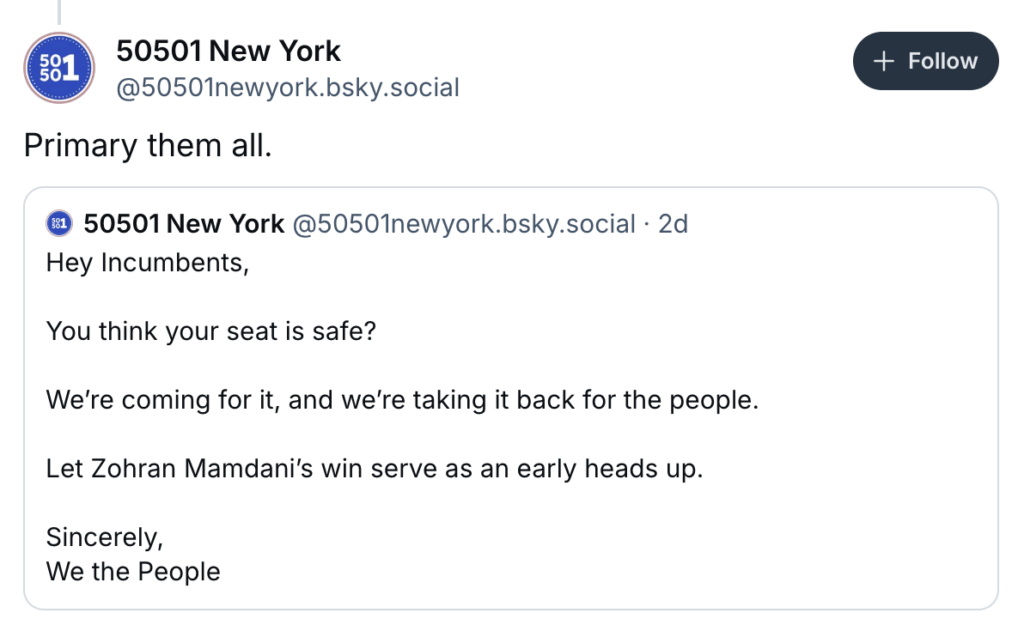Screen dimensions: 1024x625
Task: Click the large 50501 profile avatar
Action: pos(59,68)
